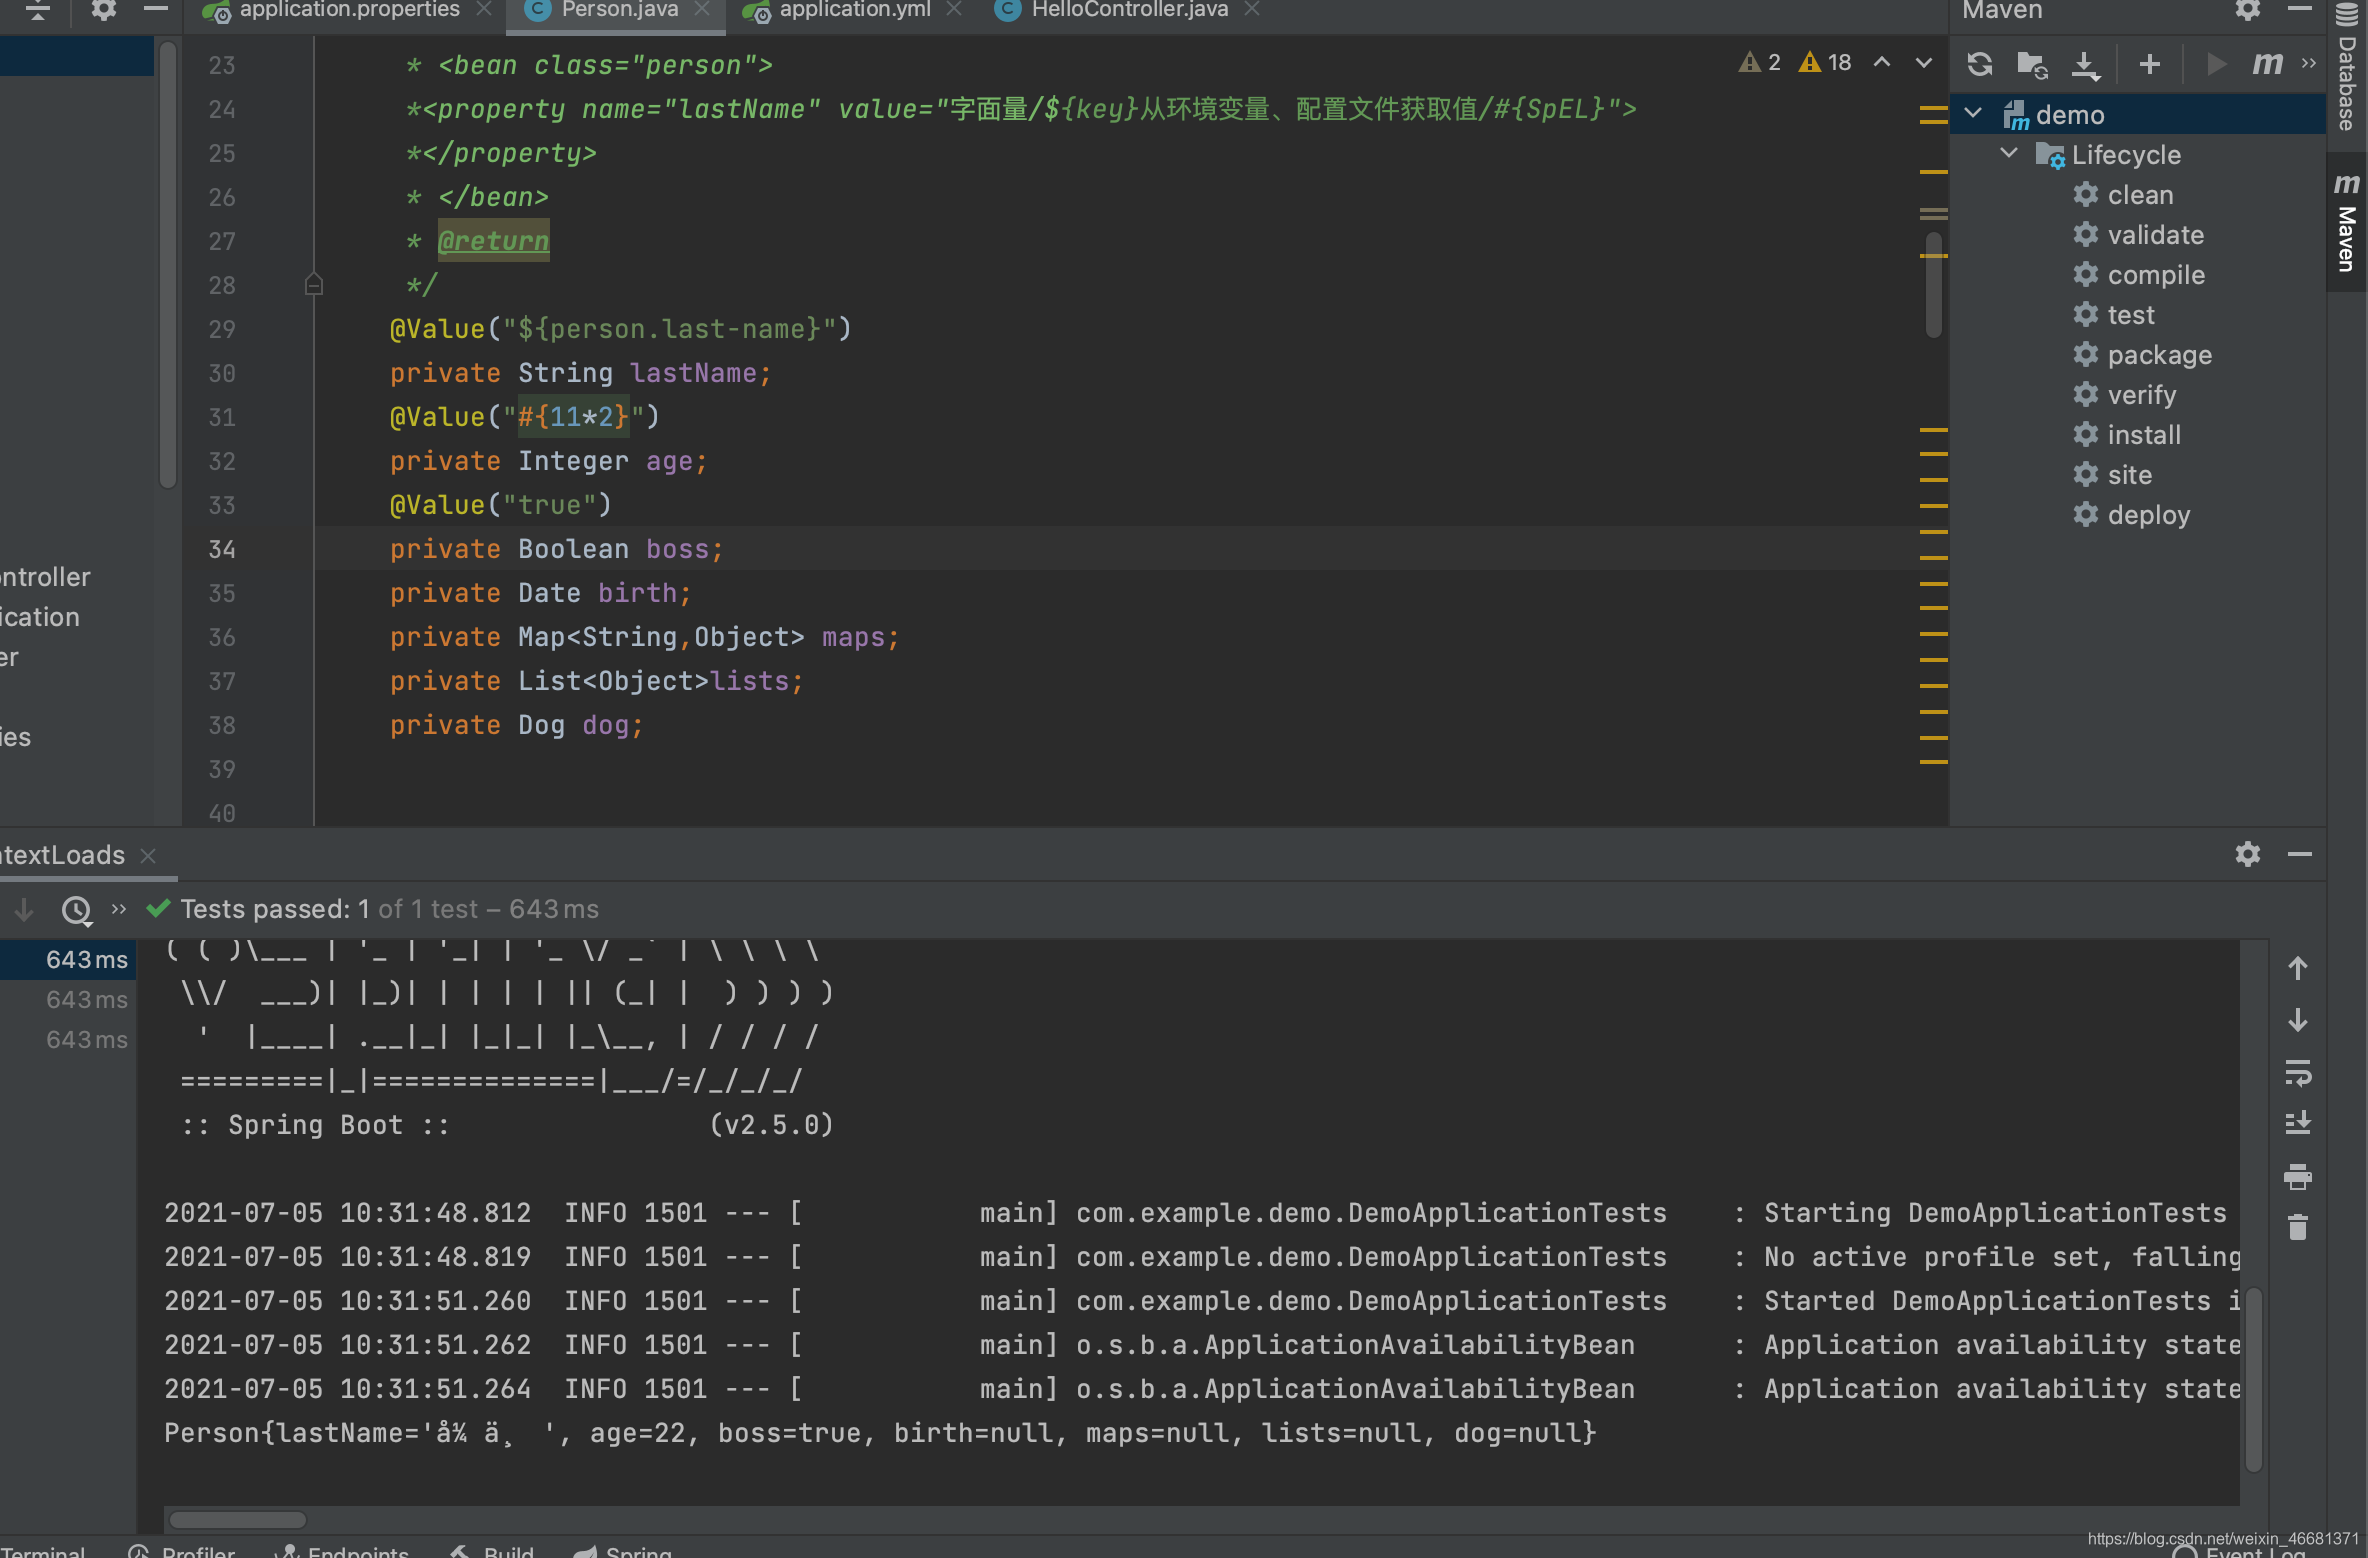
Task: Close the contextLoads run tab
Action: pos(148,856)
